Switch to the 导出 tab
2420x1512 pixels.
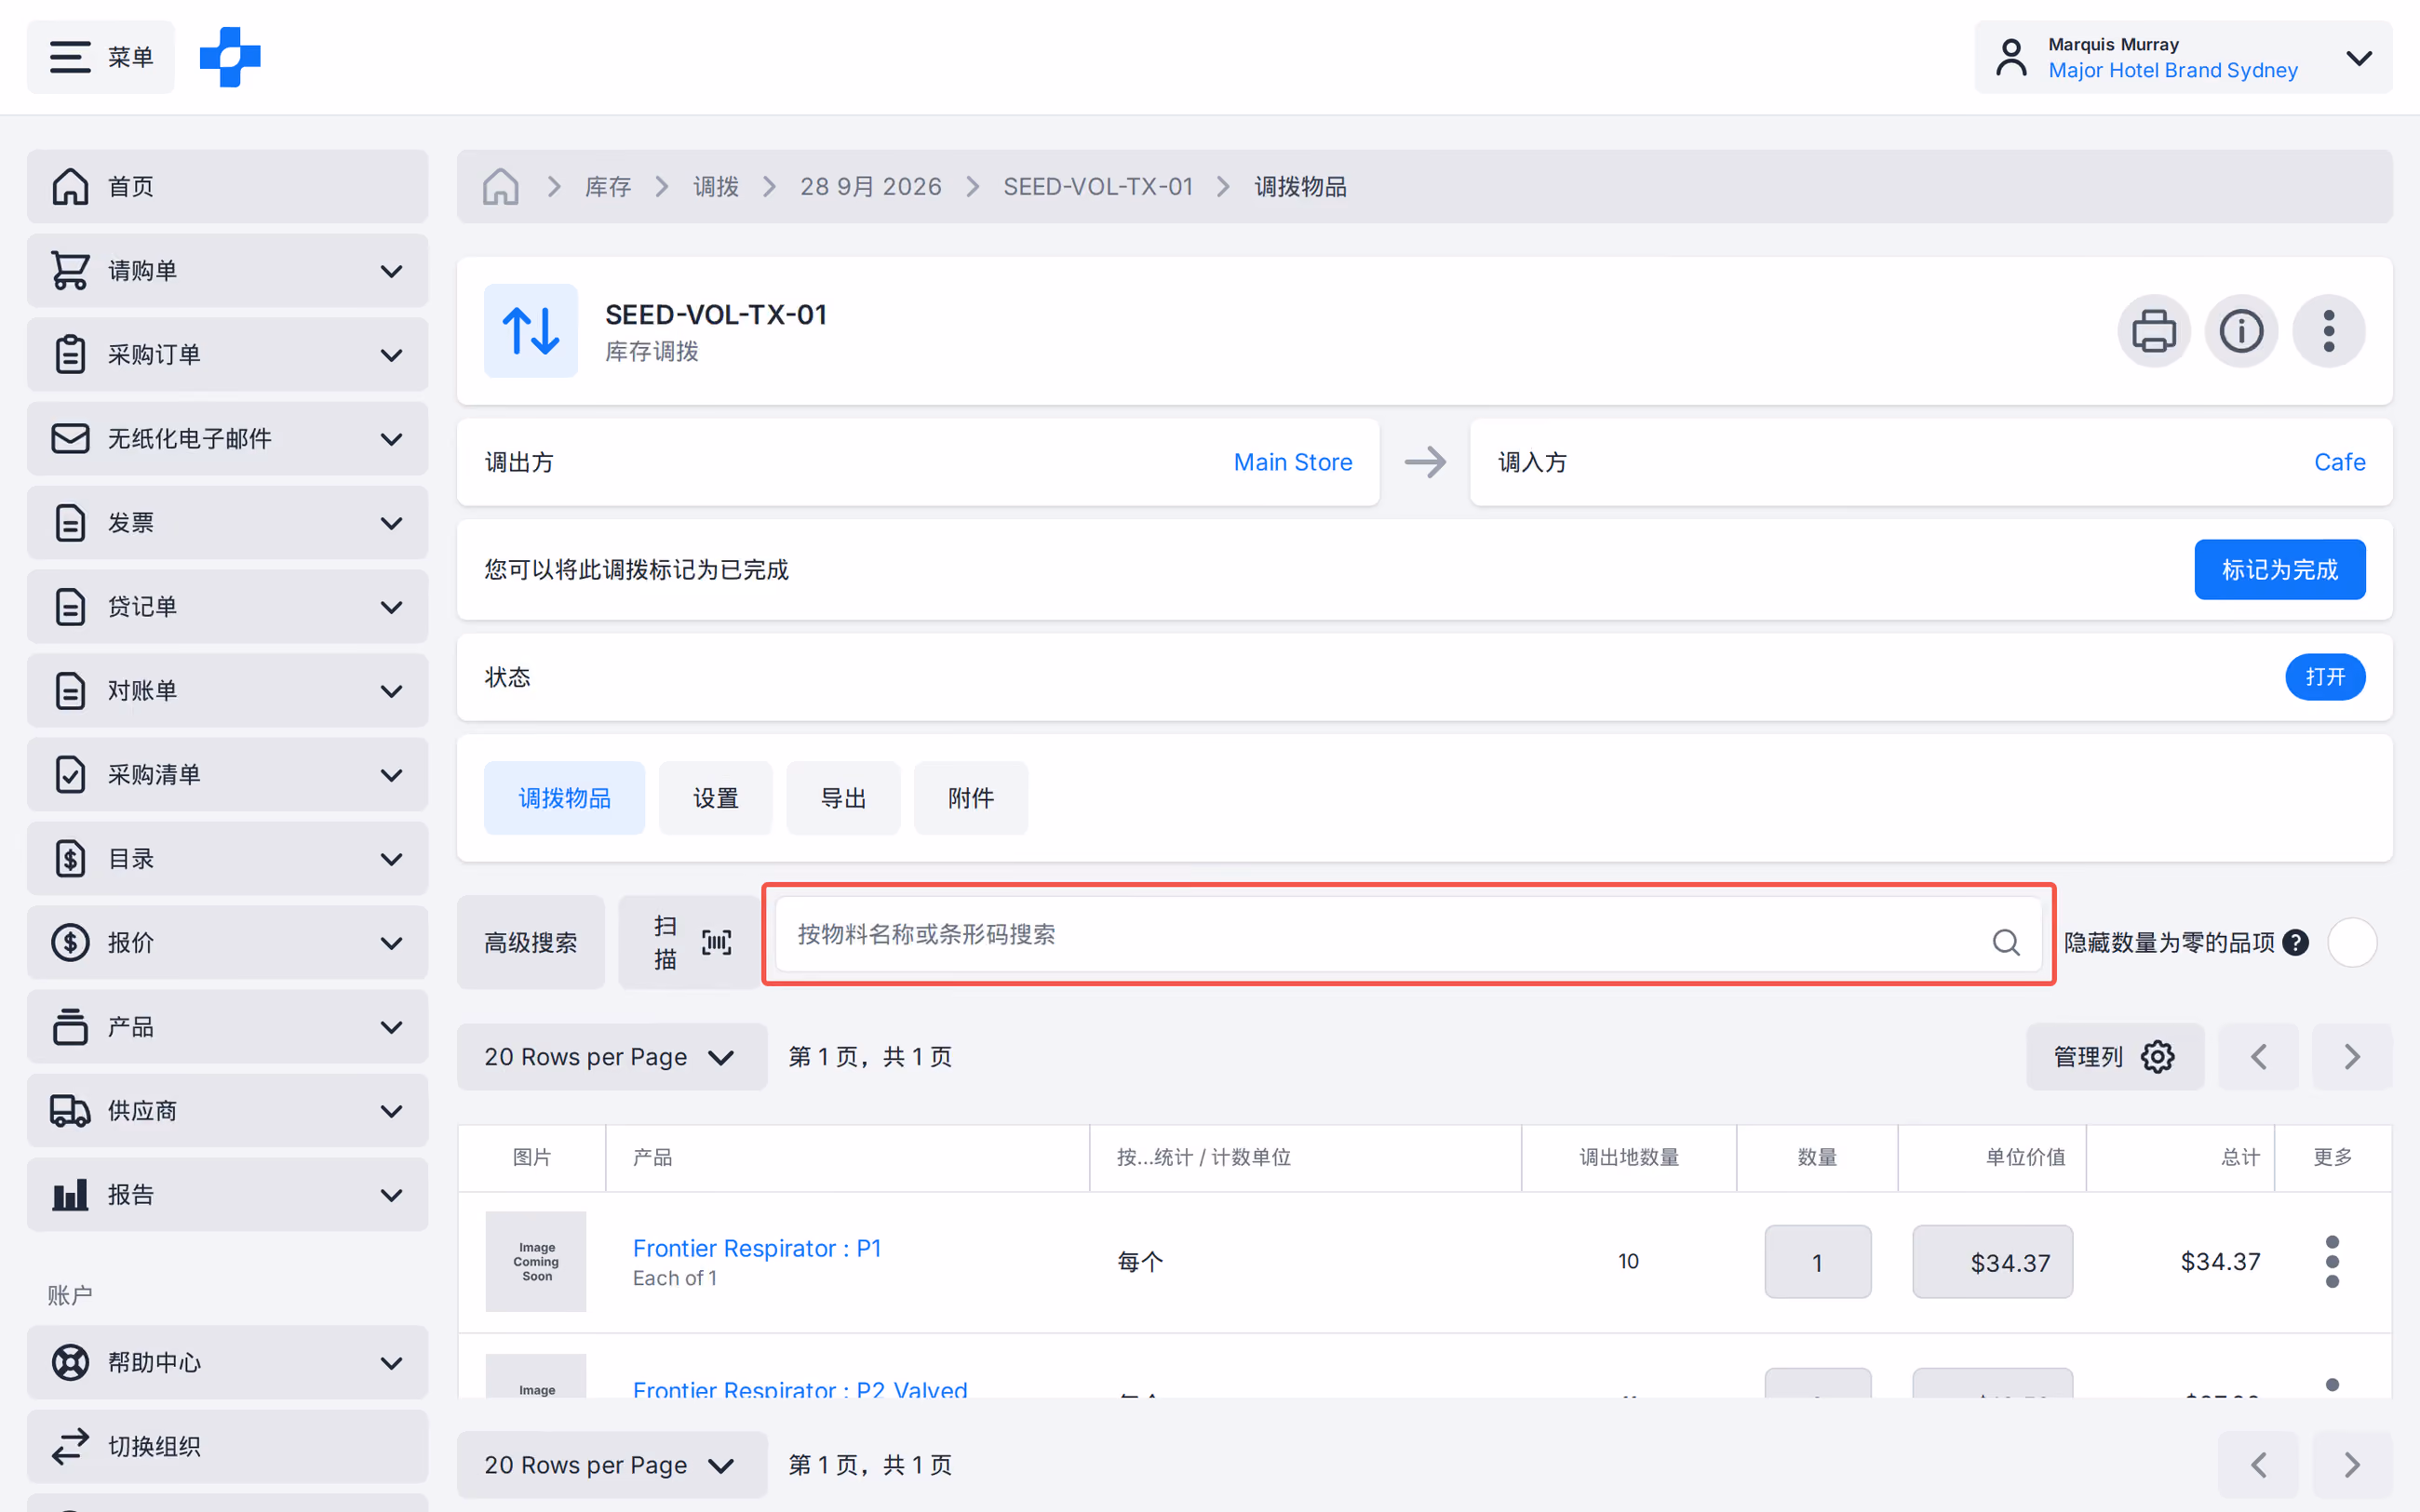(843, 798)
